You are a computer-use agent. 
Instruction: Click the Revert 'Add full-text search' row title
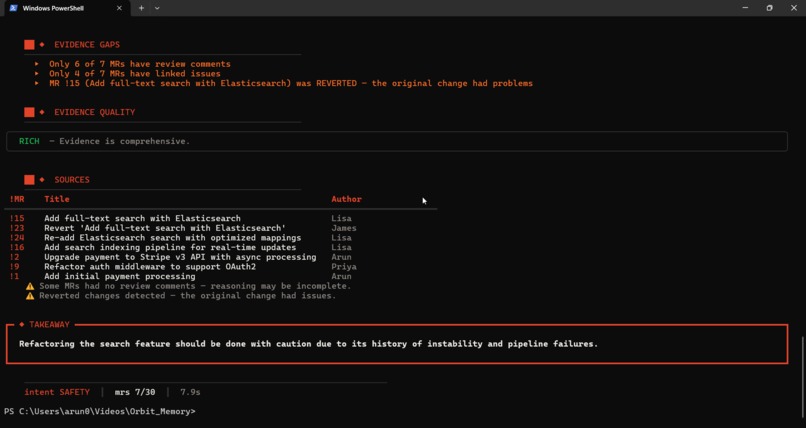click(165, 228)
